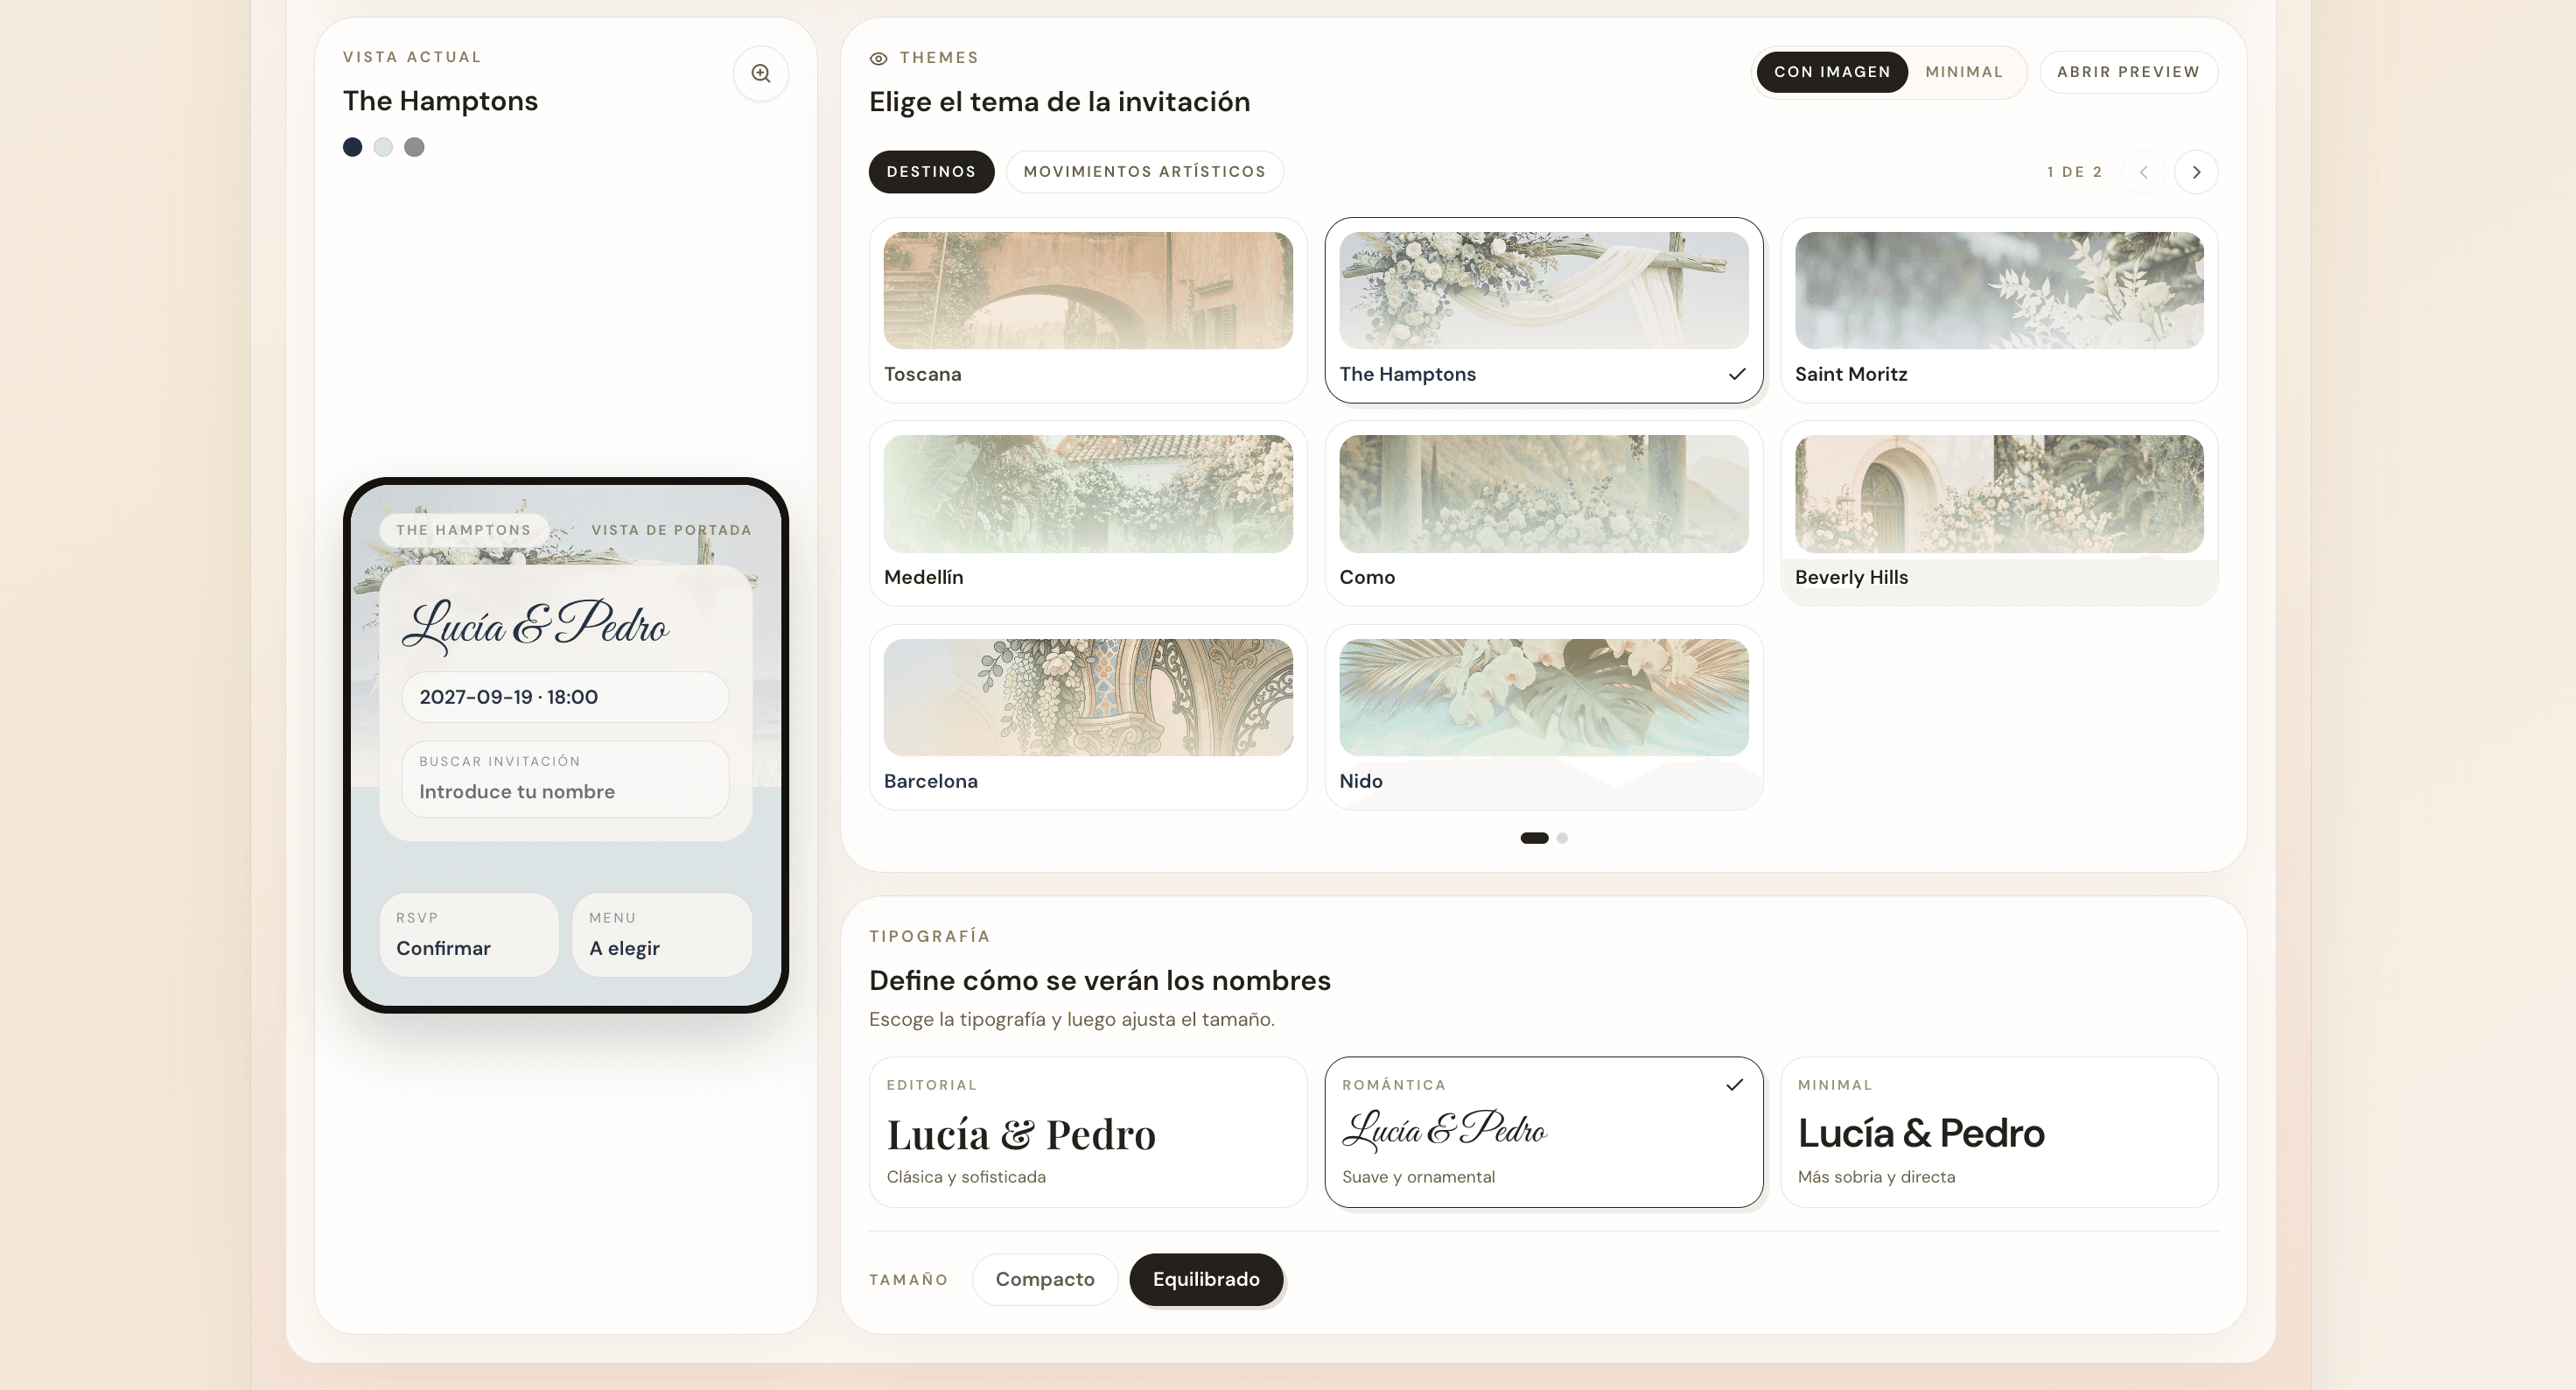Screen dimensions: 2576x1390
Task: Select the gray color swatch
Action: (414, 147)
